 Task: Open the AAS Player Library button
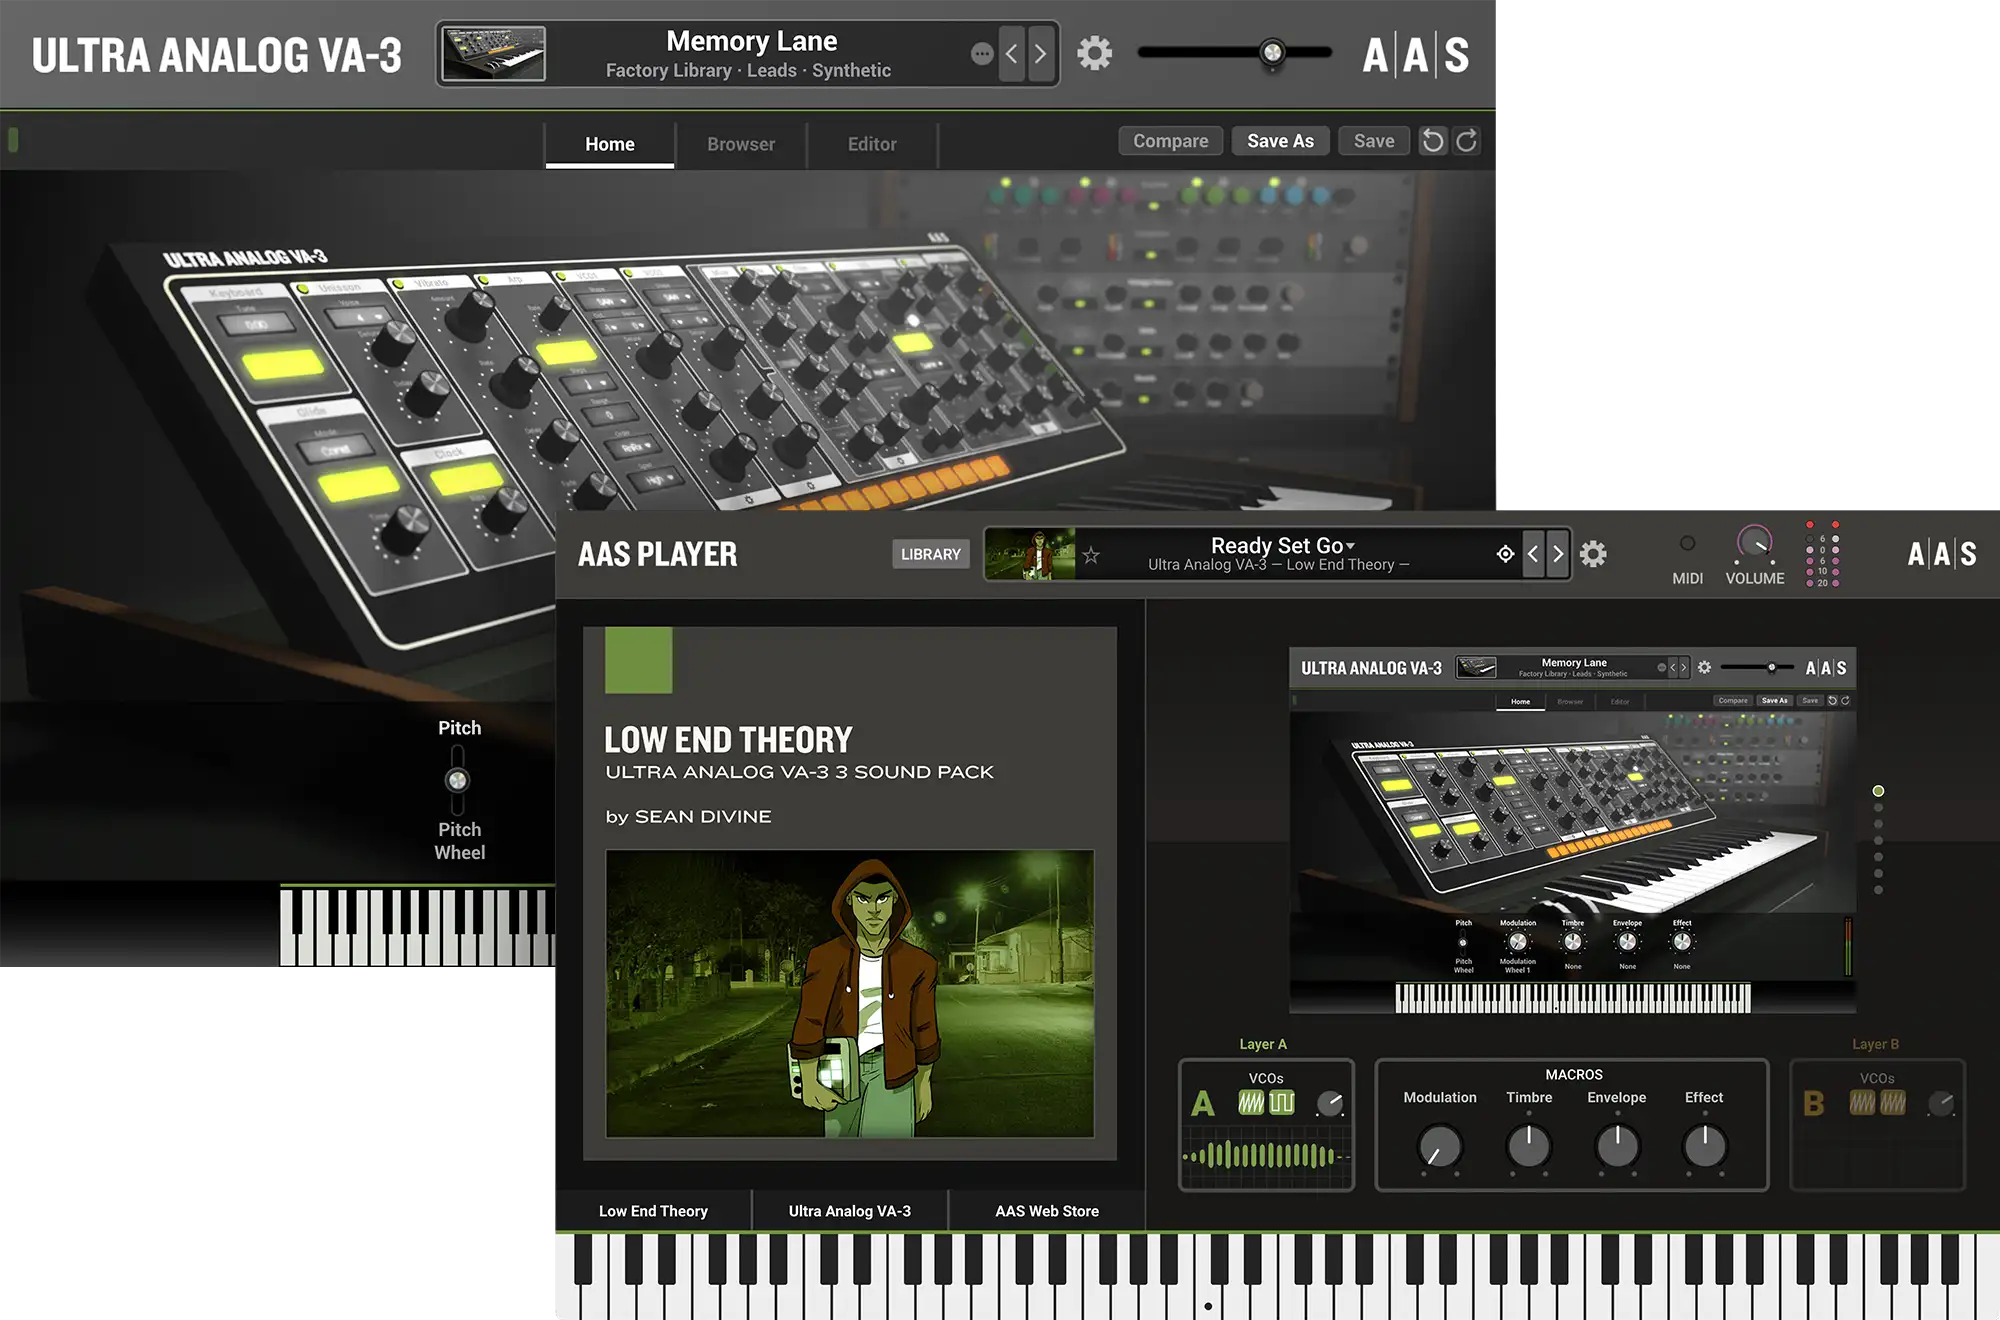click(x=930, y=554)
